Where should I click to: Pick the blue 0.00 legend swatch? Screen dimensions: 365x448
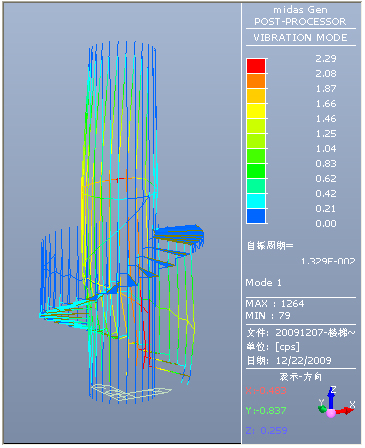pyautogui.click(x=256, y=216)
